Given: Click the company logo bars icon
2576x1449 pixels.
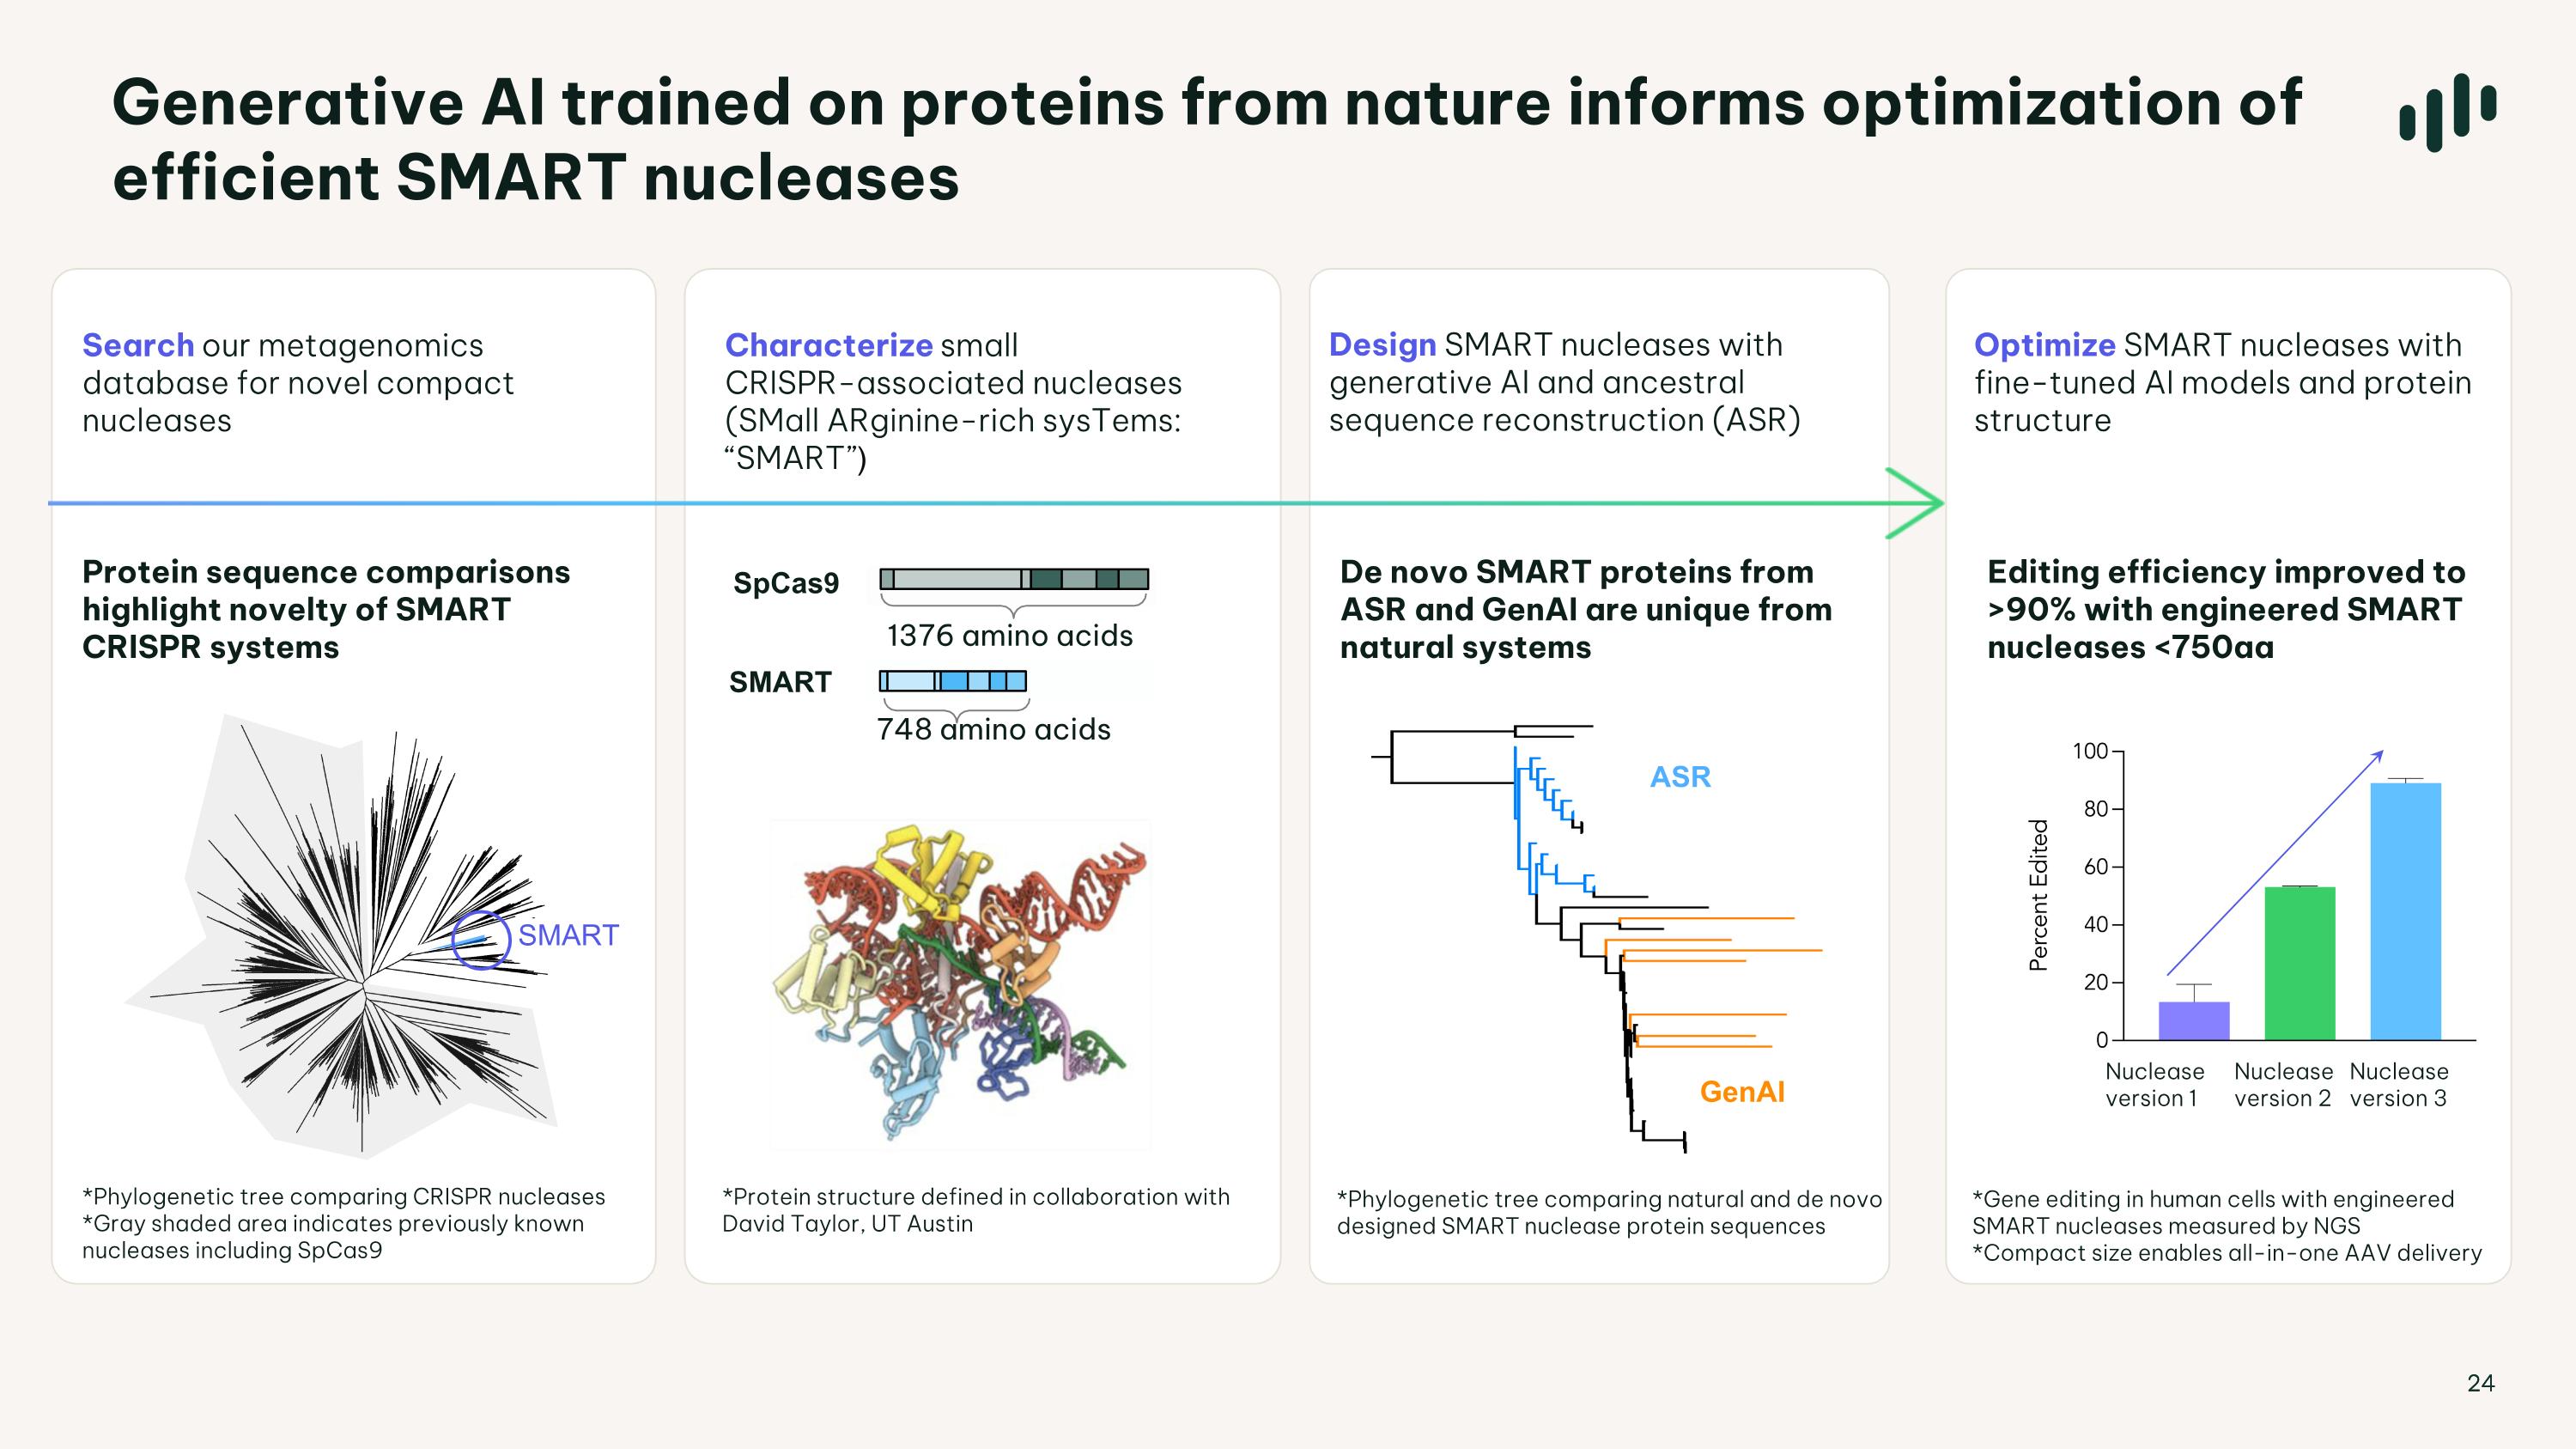Looking at the screenshot, I should (x=2446, y=112).
